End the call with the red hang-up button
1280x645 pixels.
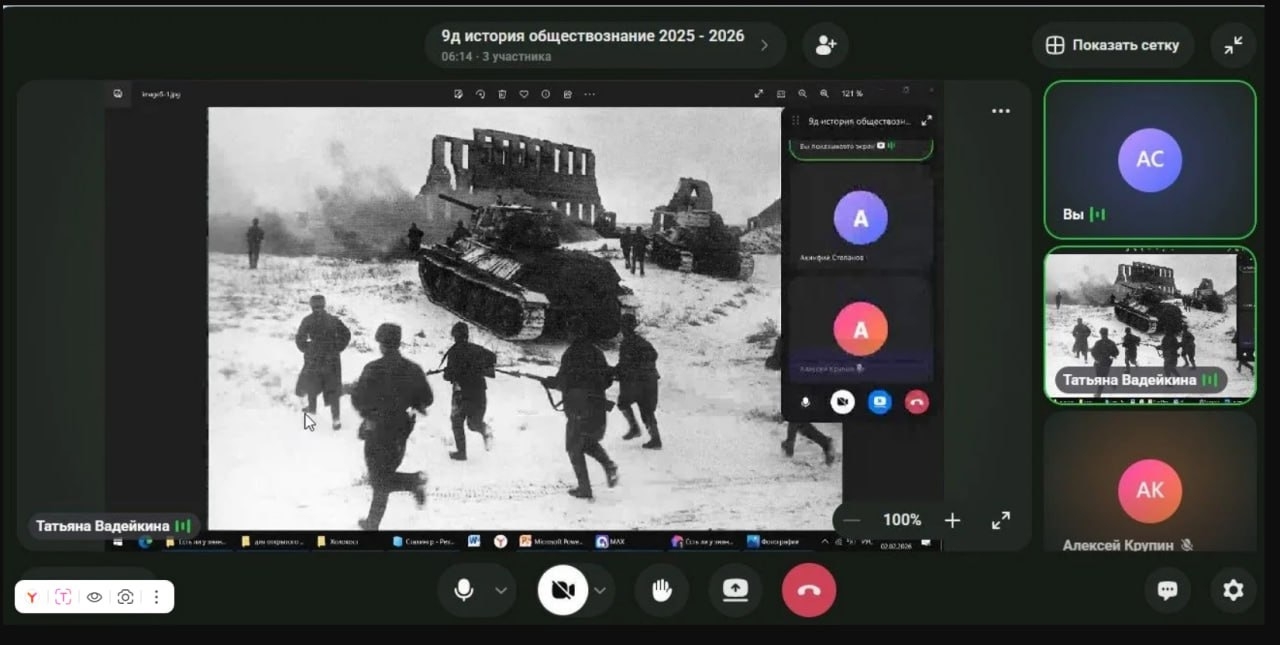[808, 590]
